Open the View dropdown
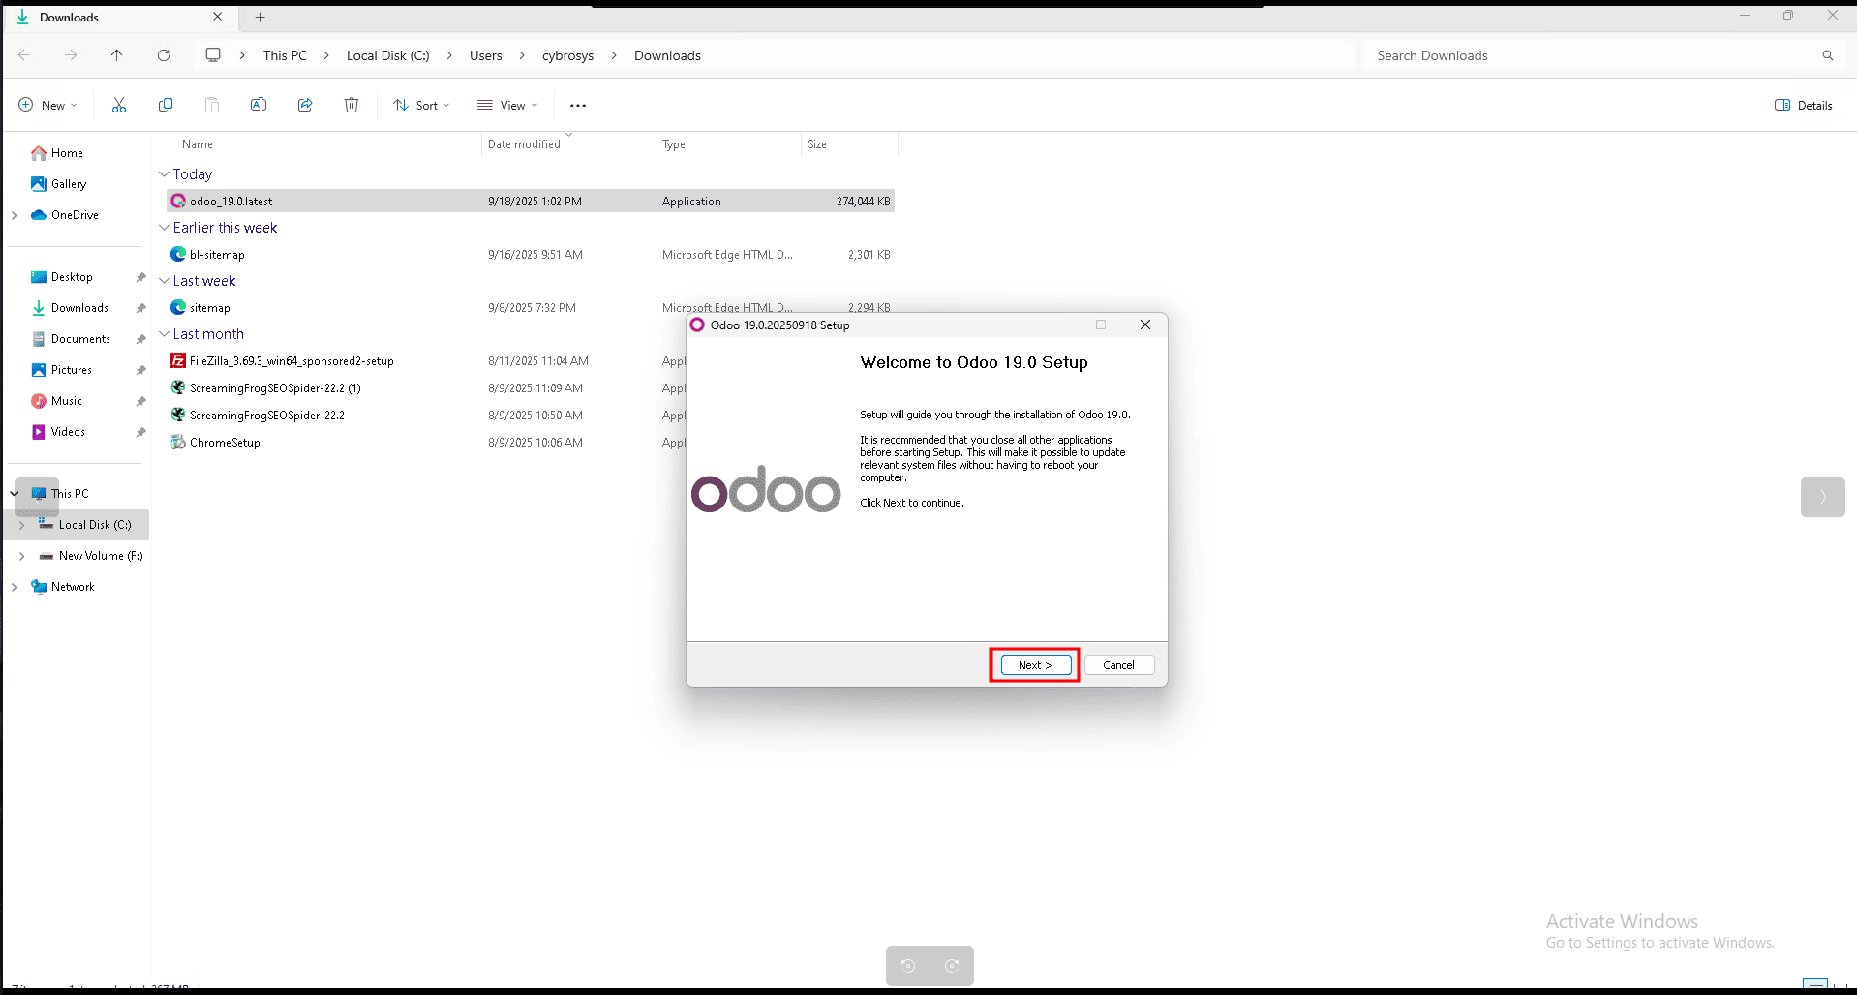1857x995 pixels. [x=507, y=105]
